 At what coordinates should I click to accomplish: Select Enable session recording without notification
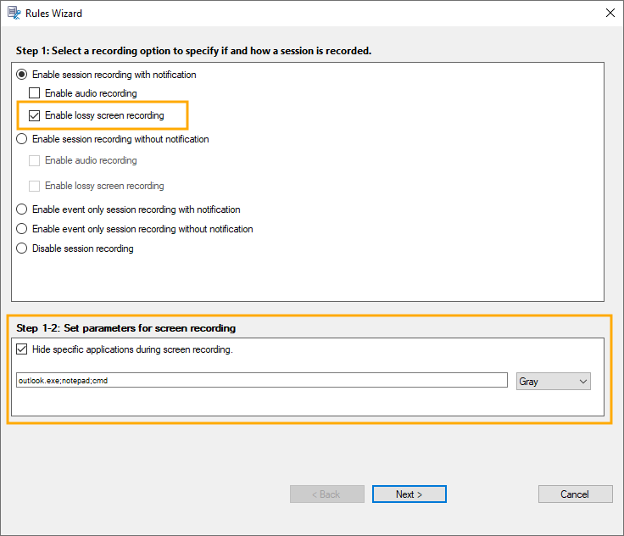tap(23, 140)
